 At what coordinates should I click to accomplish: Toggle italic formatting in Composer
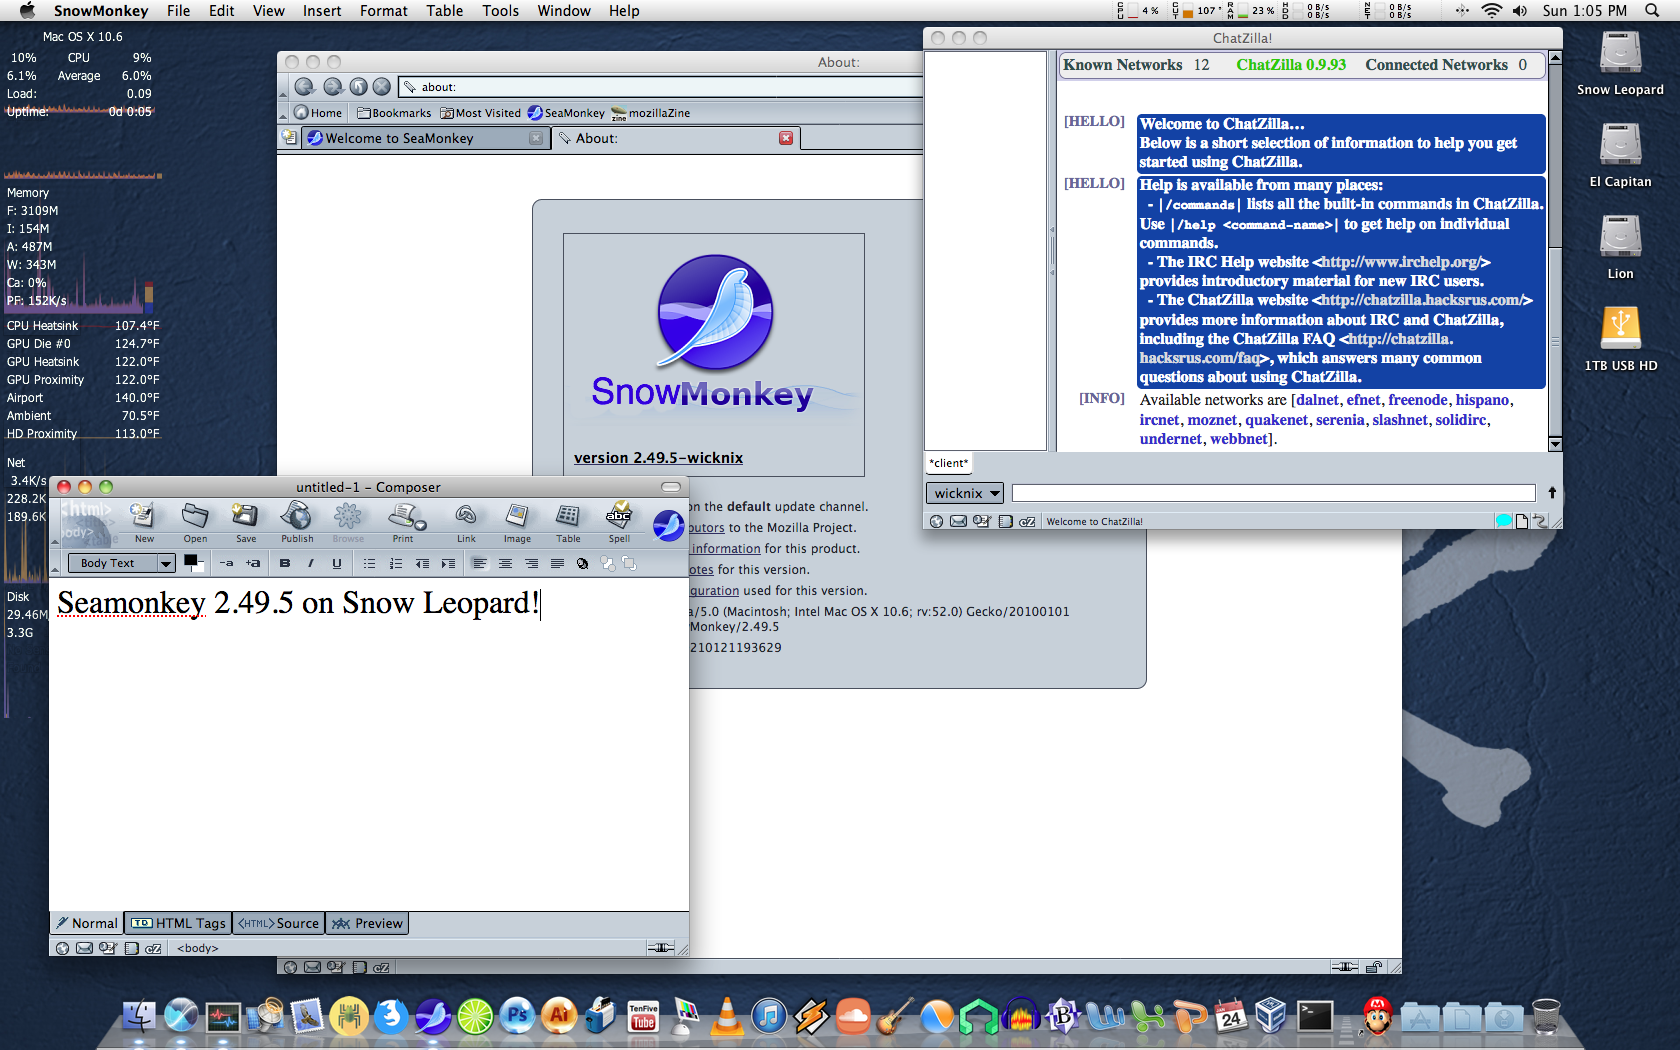tap(311, 563)
